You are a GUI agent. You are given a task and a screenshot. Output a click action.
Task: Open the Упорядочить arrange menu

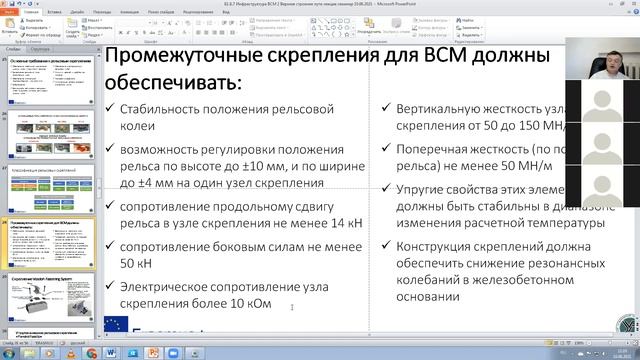tap(369, 27)
